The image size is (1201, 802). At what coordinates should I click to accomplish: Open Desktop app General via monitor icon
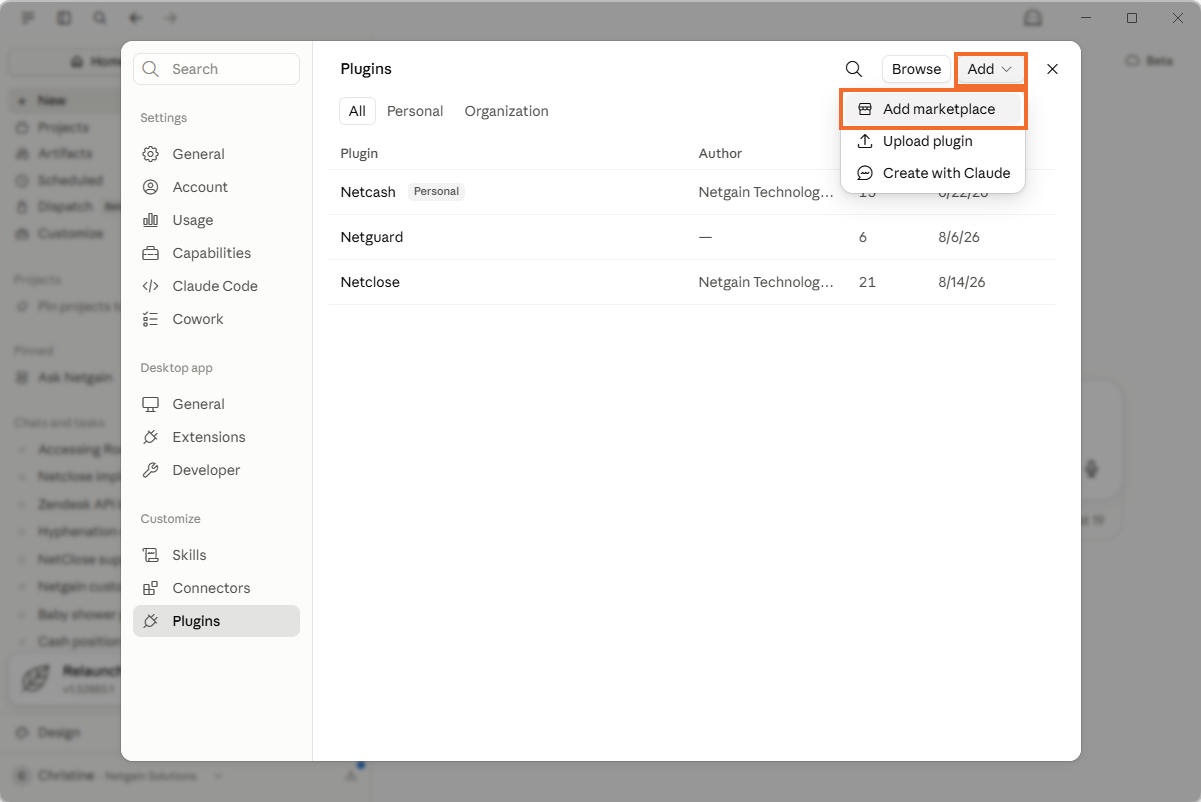click(150, 404)
